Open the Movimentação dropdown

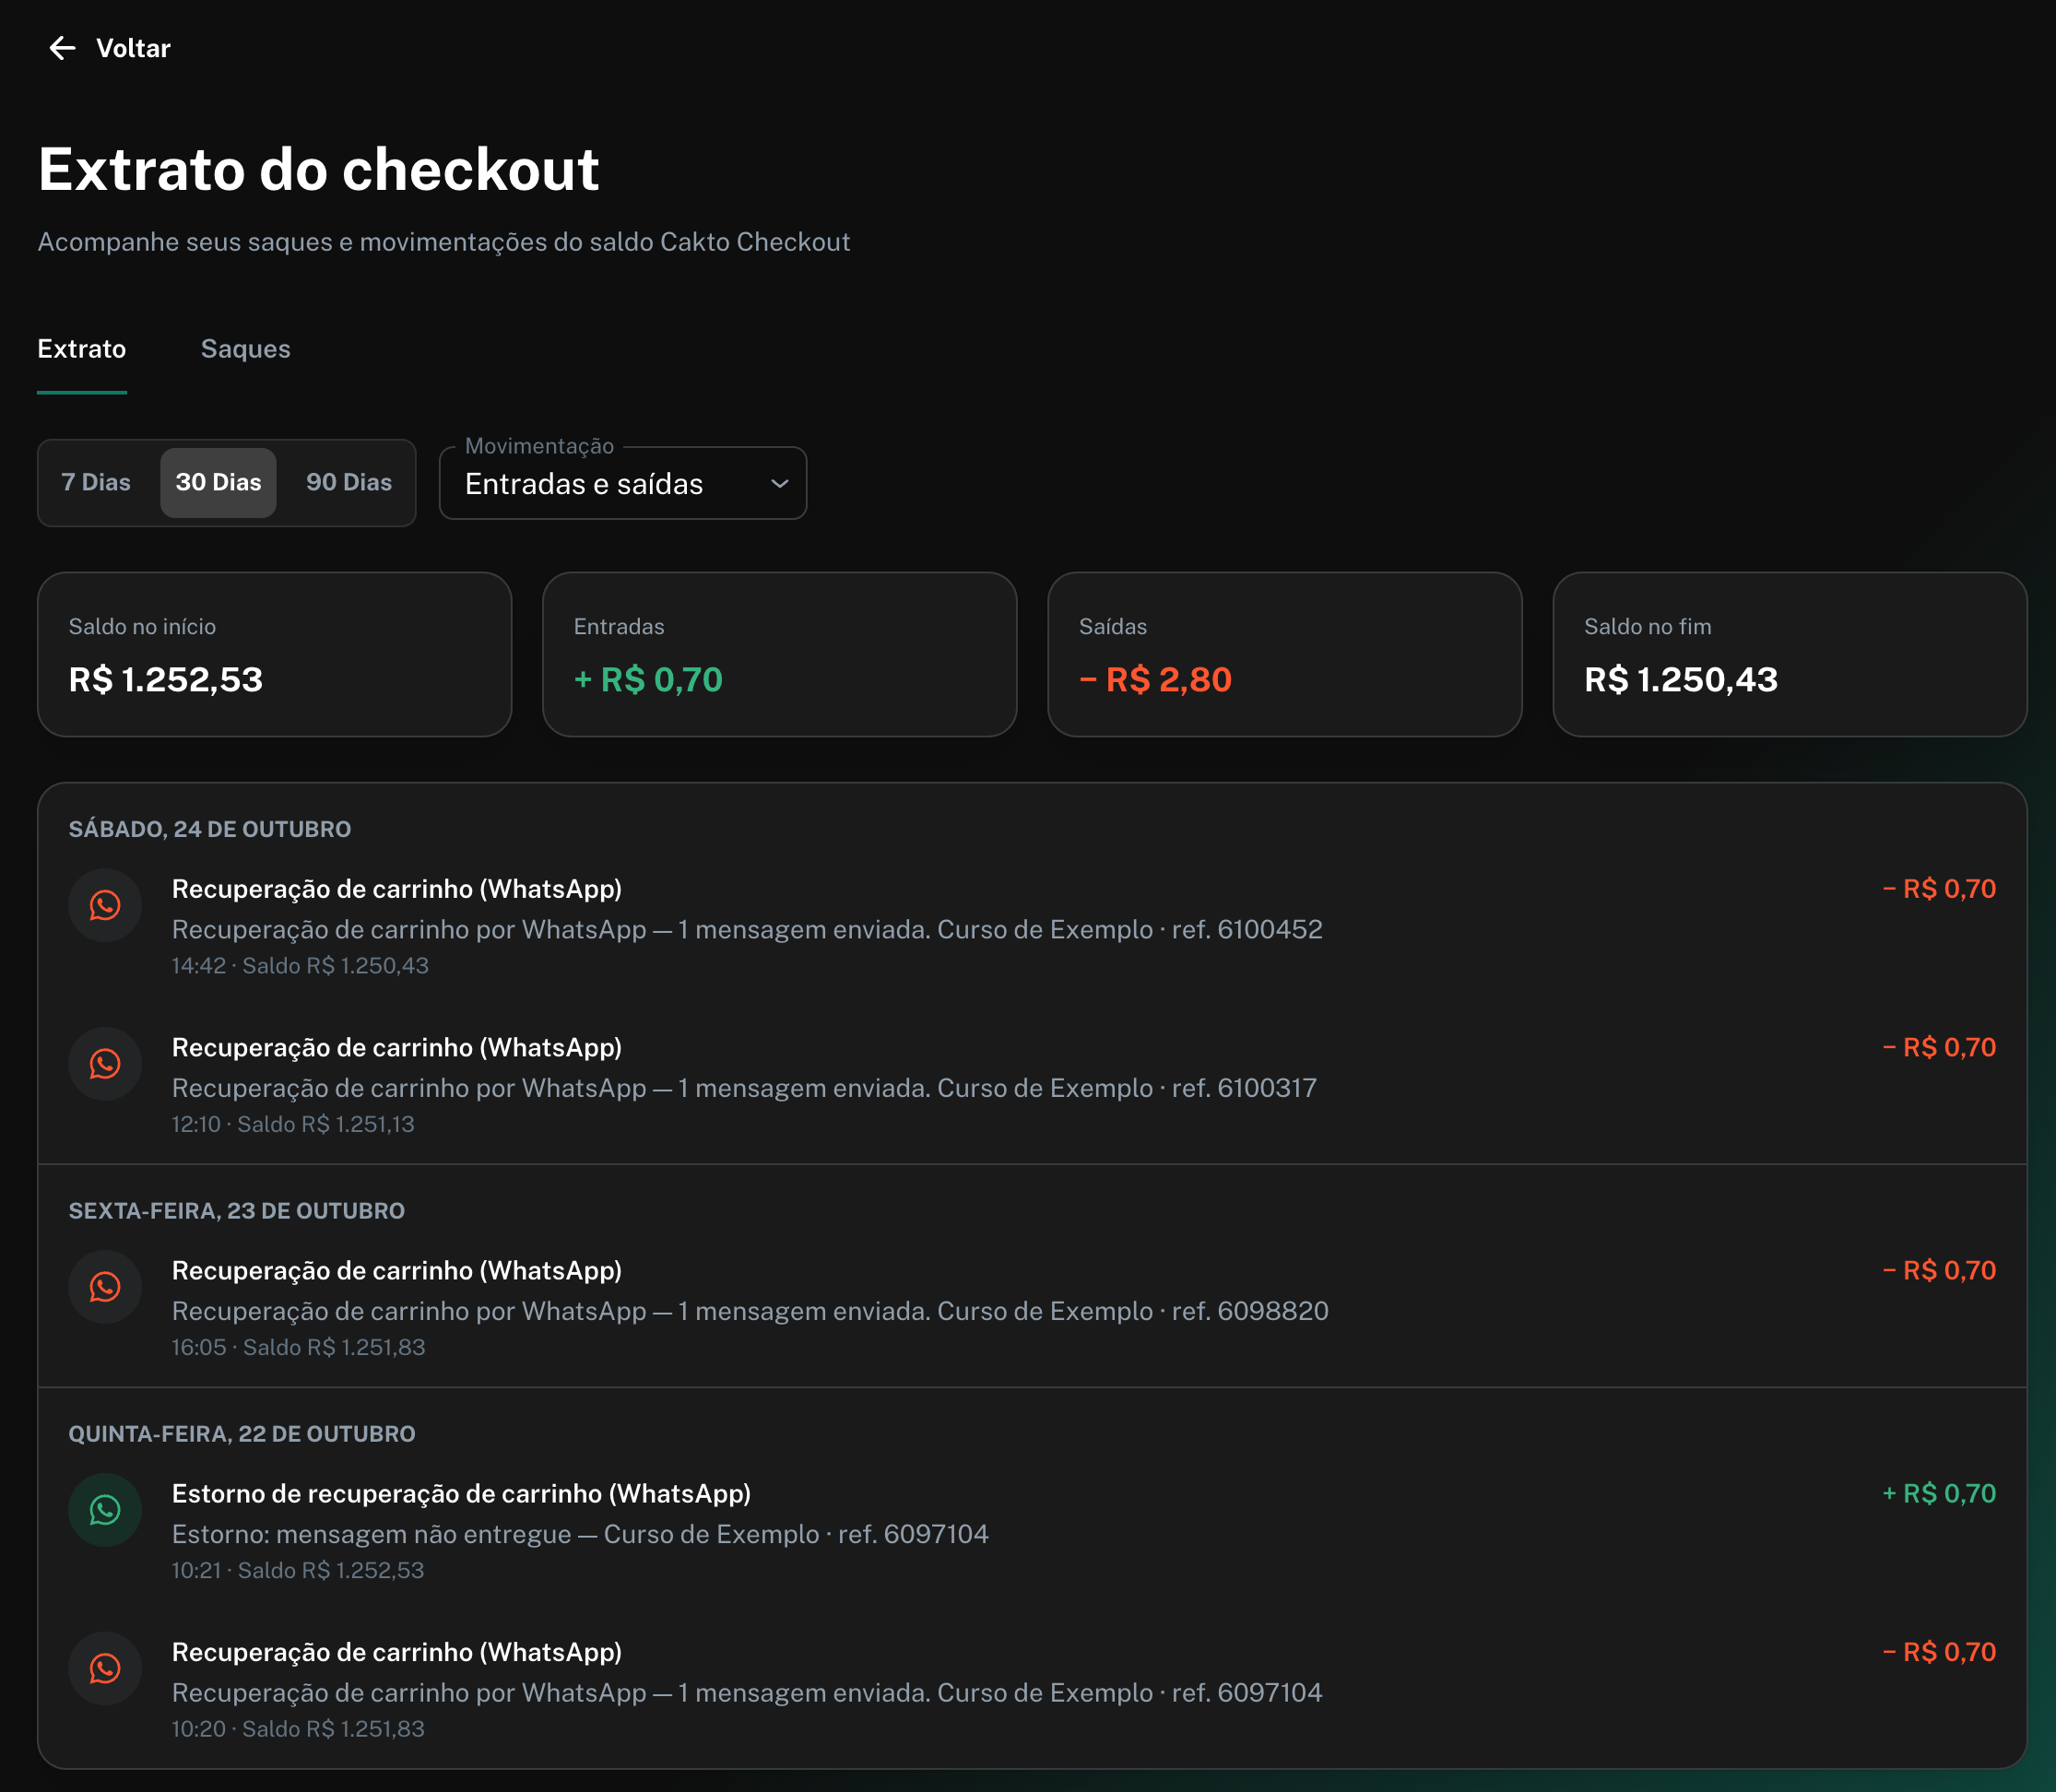pyautogui.click(x=623, y=483)
